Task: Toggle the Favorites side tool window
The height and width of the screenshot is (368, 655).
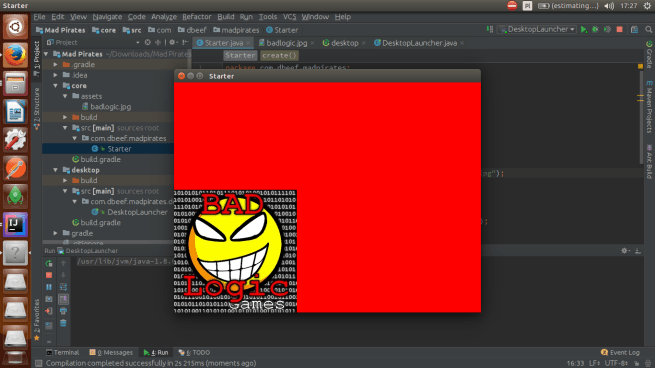Action: 37,320
